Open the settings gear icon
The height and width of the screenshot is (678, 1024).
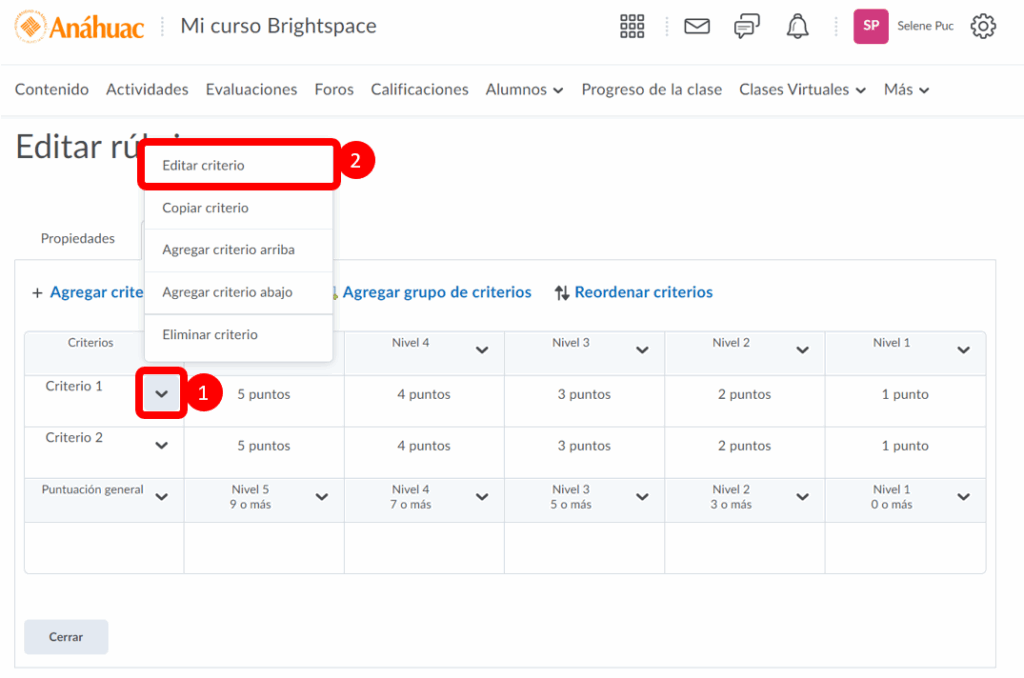click(x=983, y=27)
